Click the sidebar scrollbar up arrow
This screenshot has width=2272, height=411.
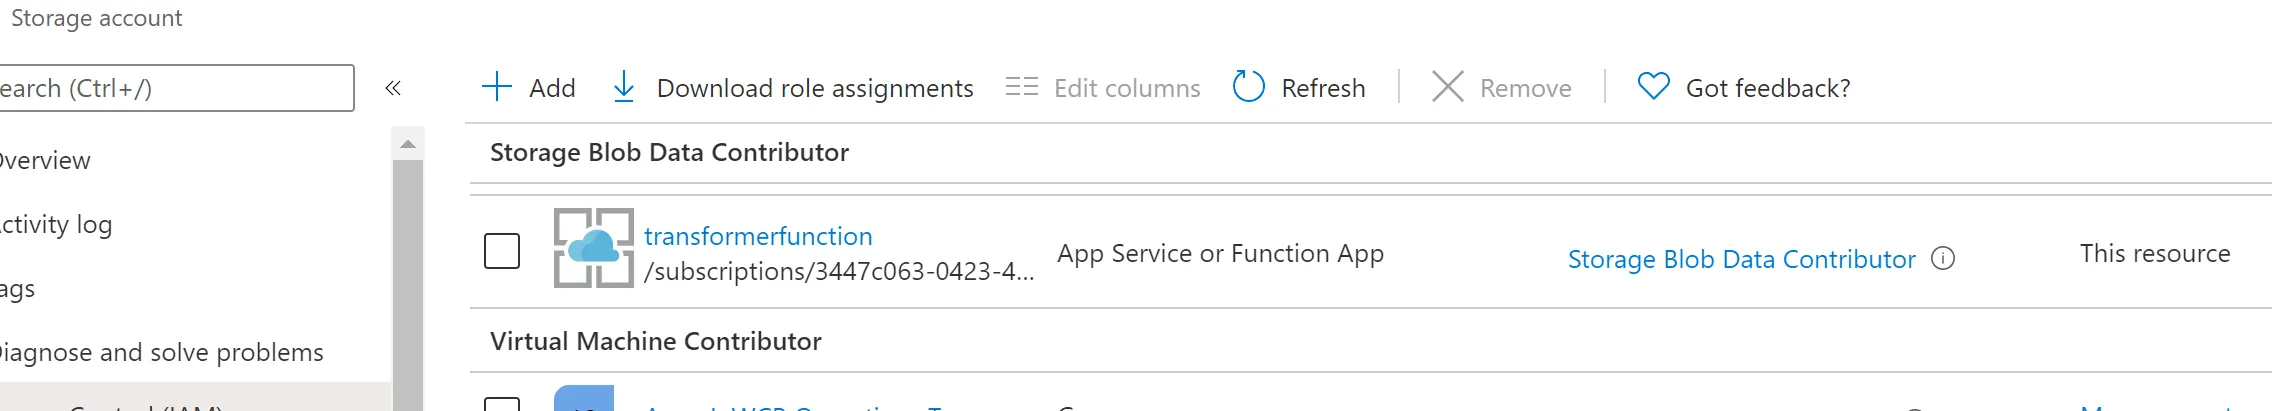coord(408,144)
